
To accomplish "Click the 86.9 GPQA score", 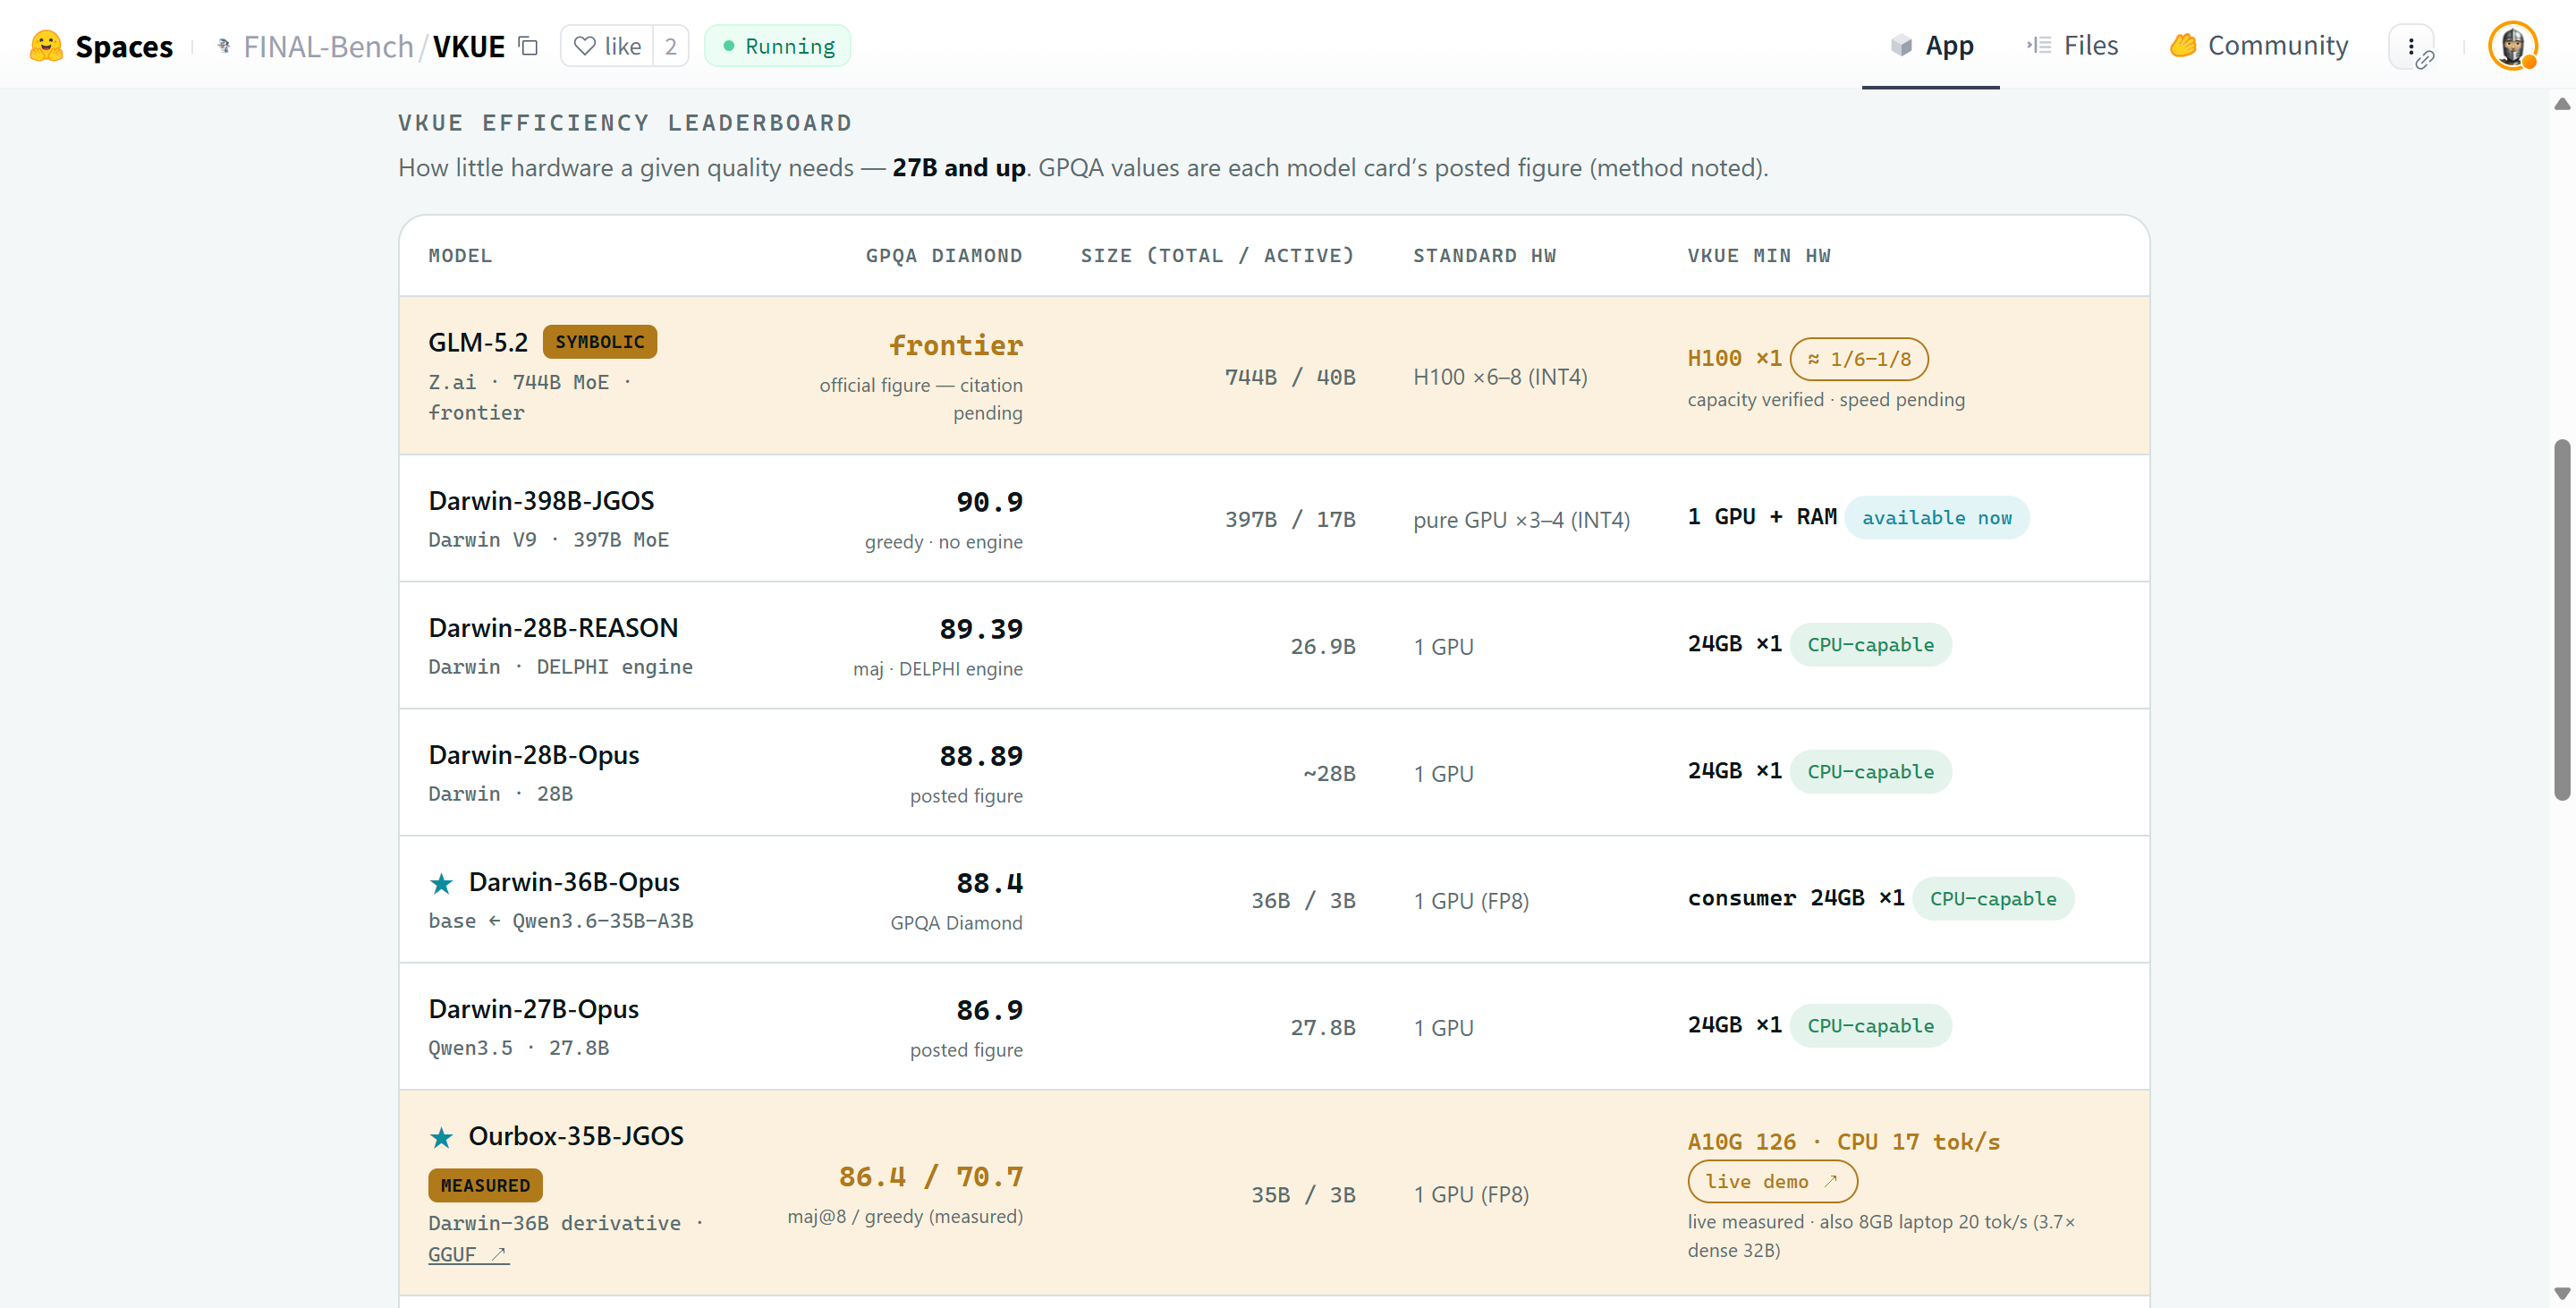I will (989, 1010).
